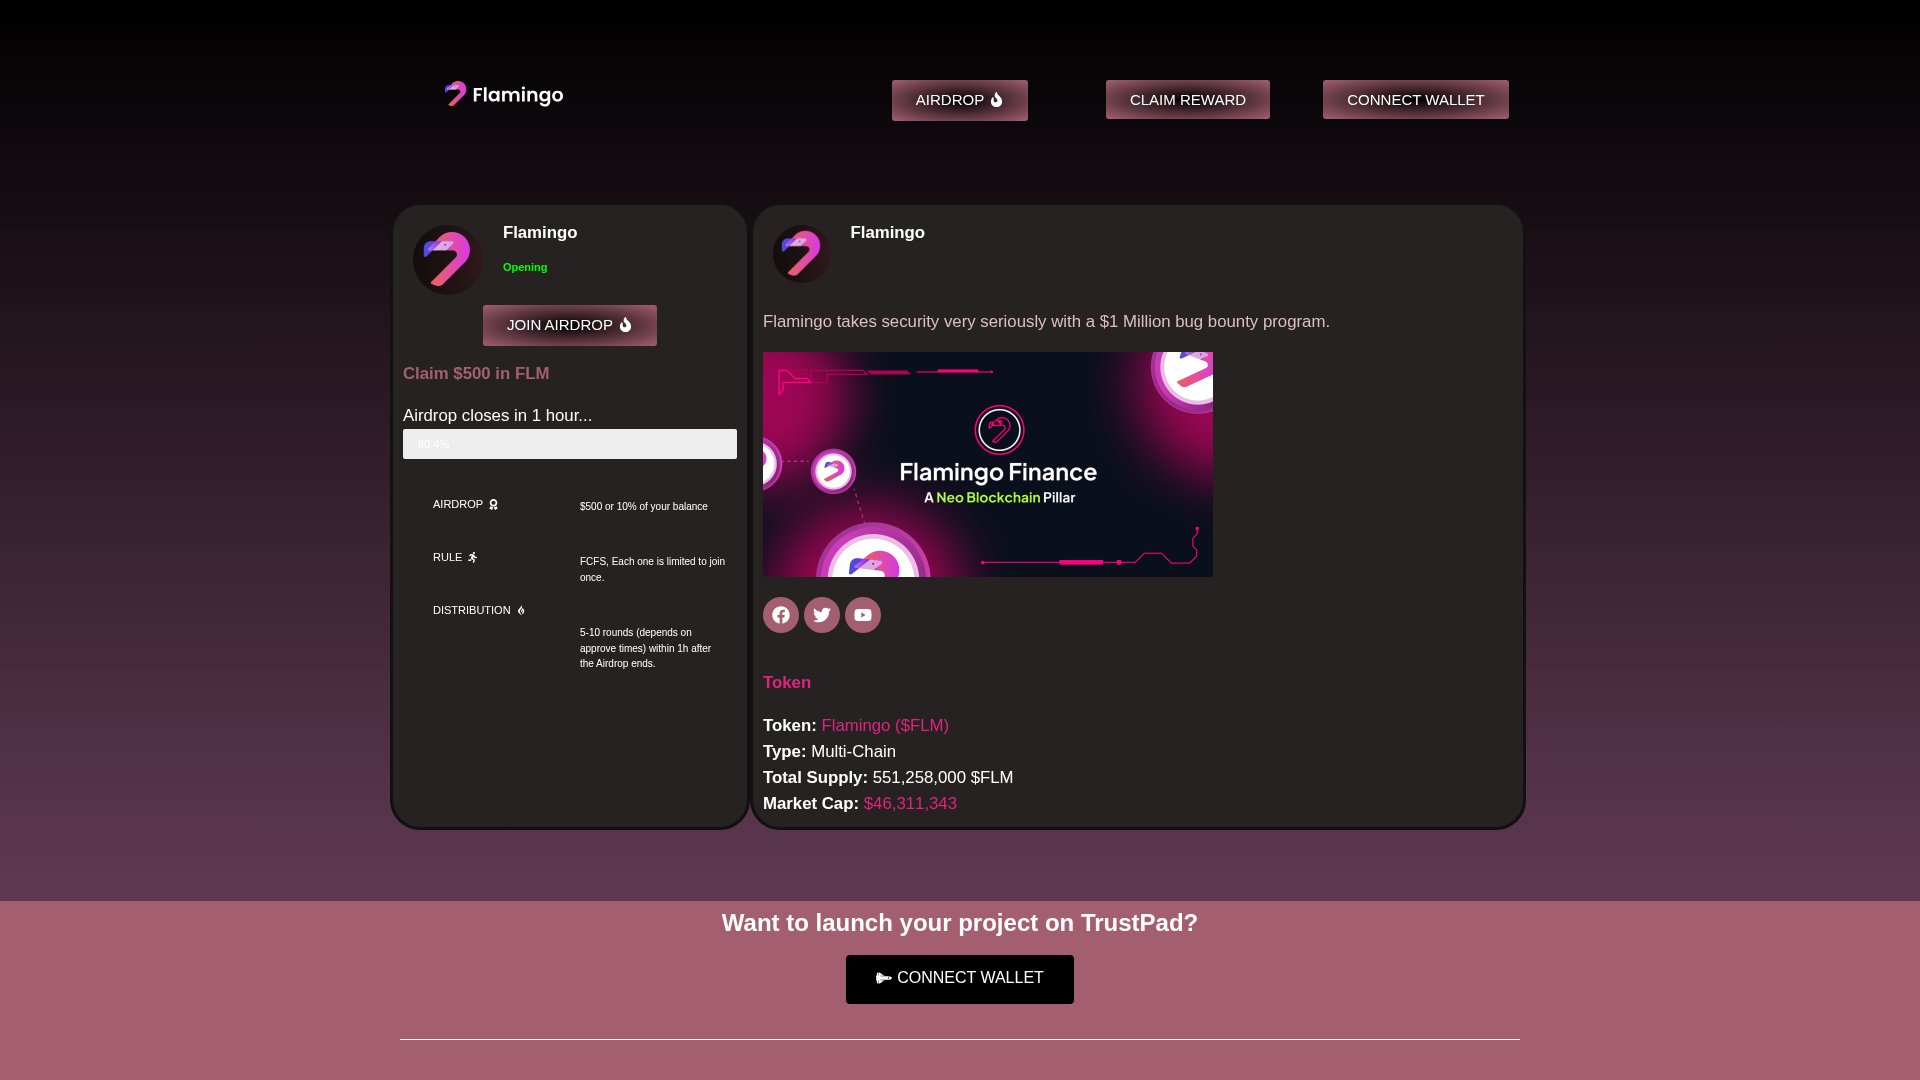Click the text 'Airdrop closes in 1 hour...'

point(498,416)
